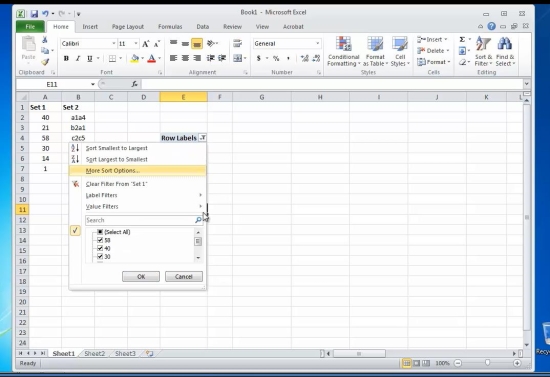The width and height of the screenshot is (550, 377).
Task: Open Sort & Filter menu
Action: [x=483, y=51]
